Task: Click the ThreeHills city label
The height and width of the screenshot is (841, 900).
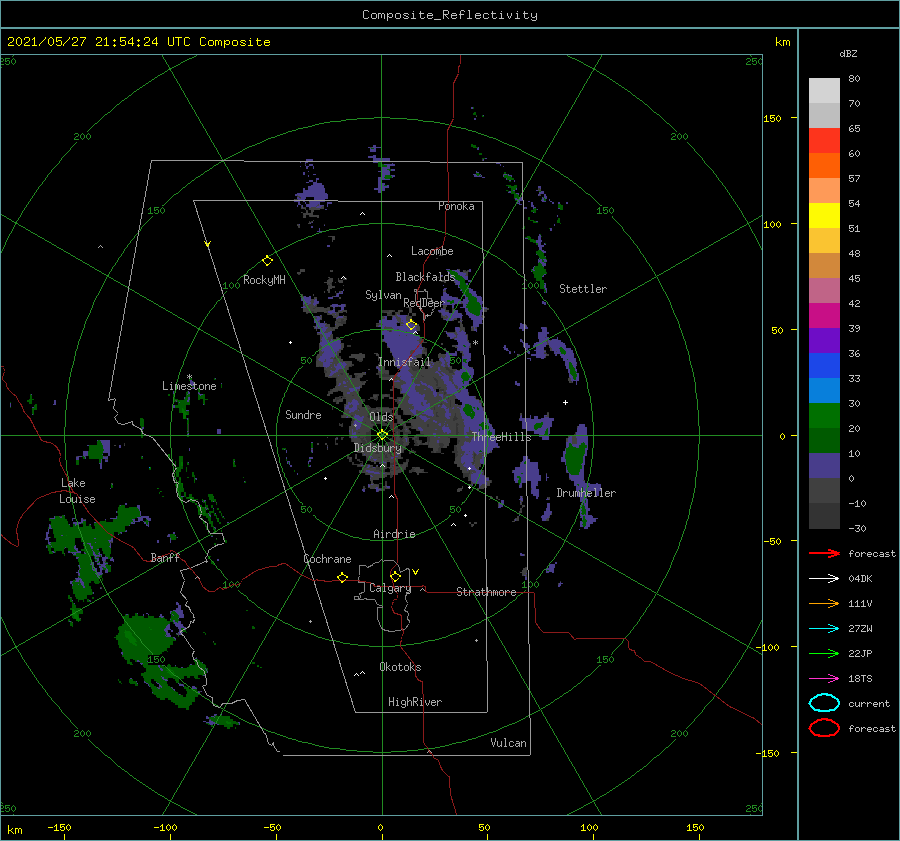Action: [501, 437]
